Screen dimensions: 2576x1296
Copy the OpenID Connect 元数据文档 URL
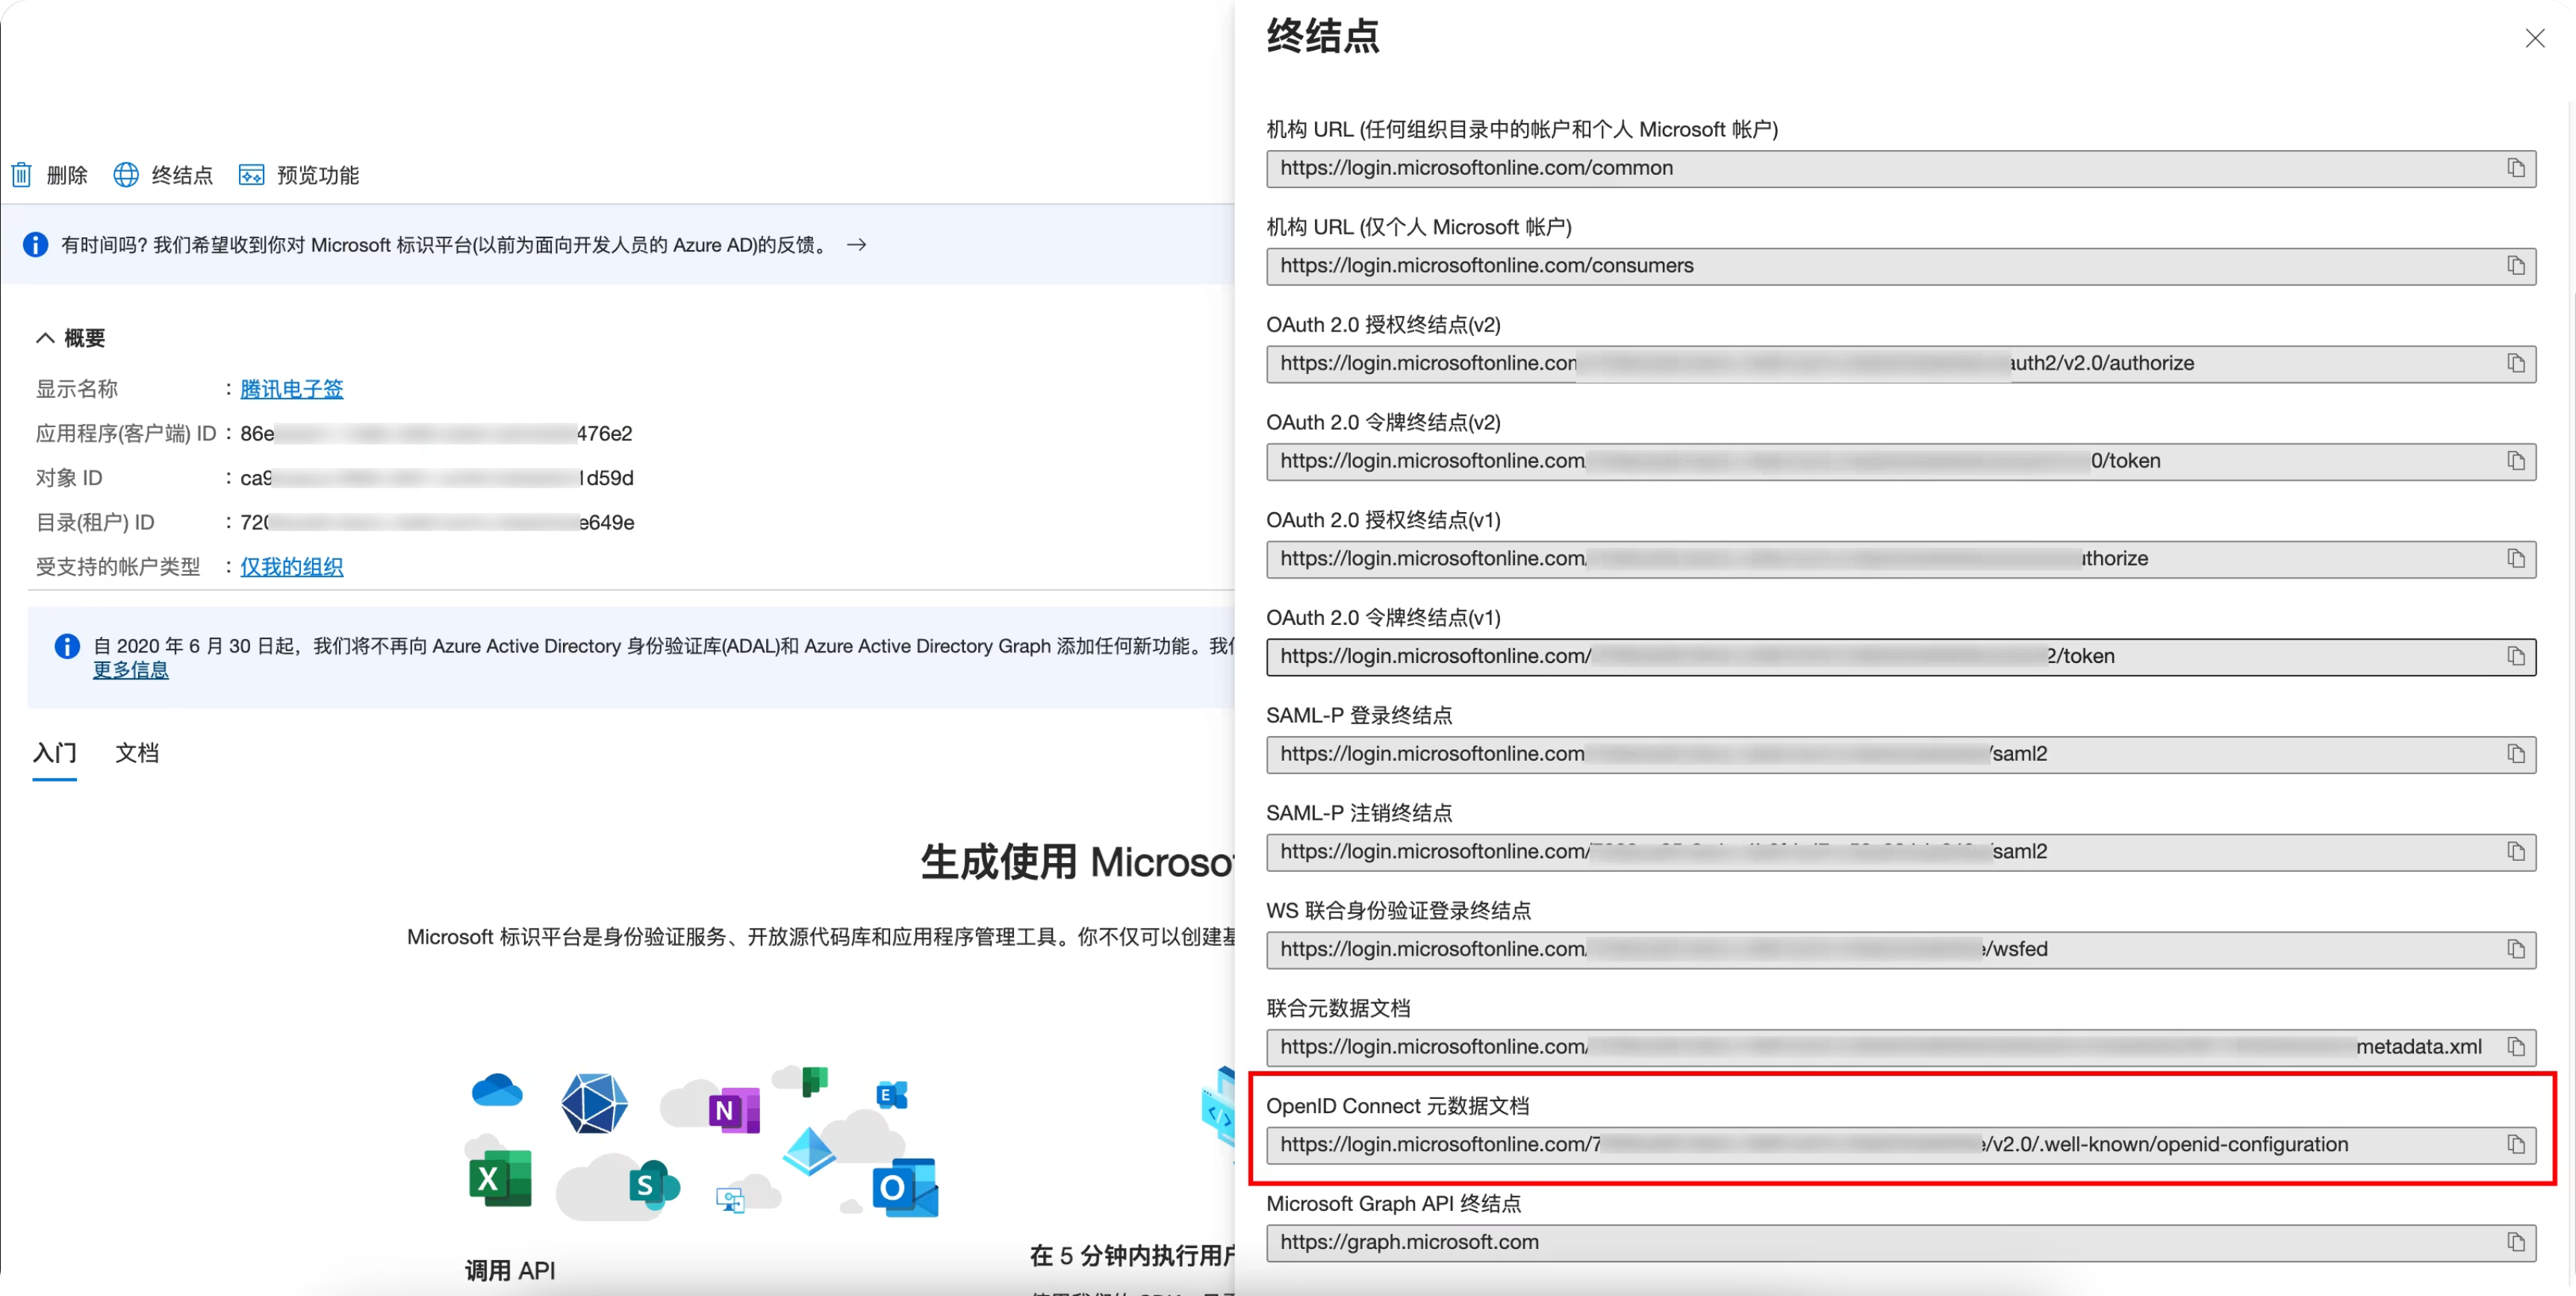[x=2516, y=1145]
